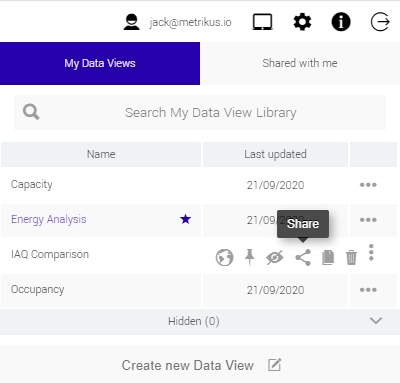Screen dimensions: 400x383
Task: Click the globe icon for IAQ Comparison
Action: (224, 257)
